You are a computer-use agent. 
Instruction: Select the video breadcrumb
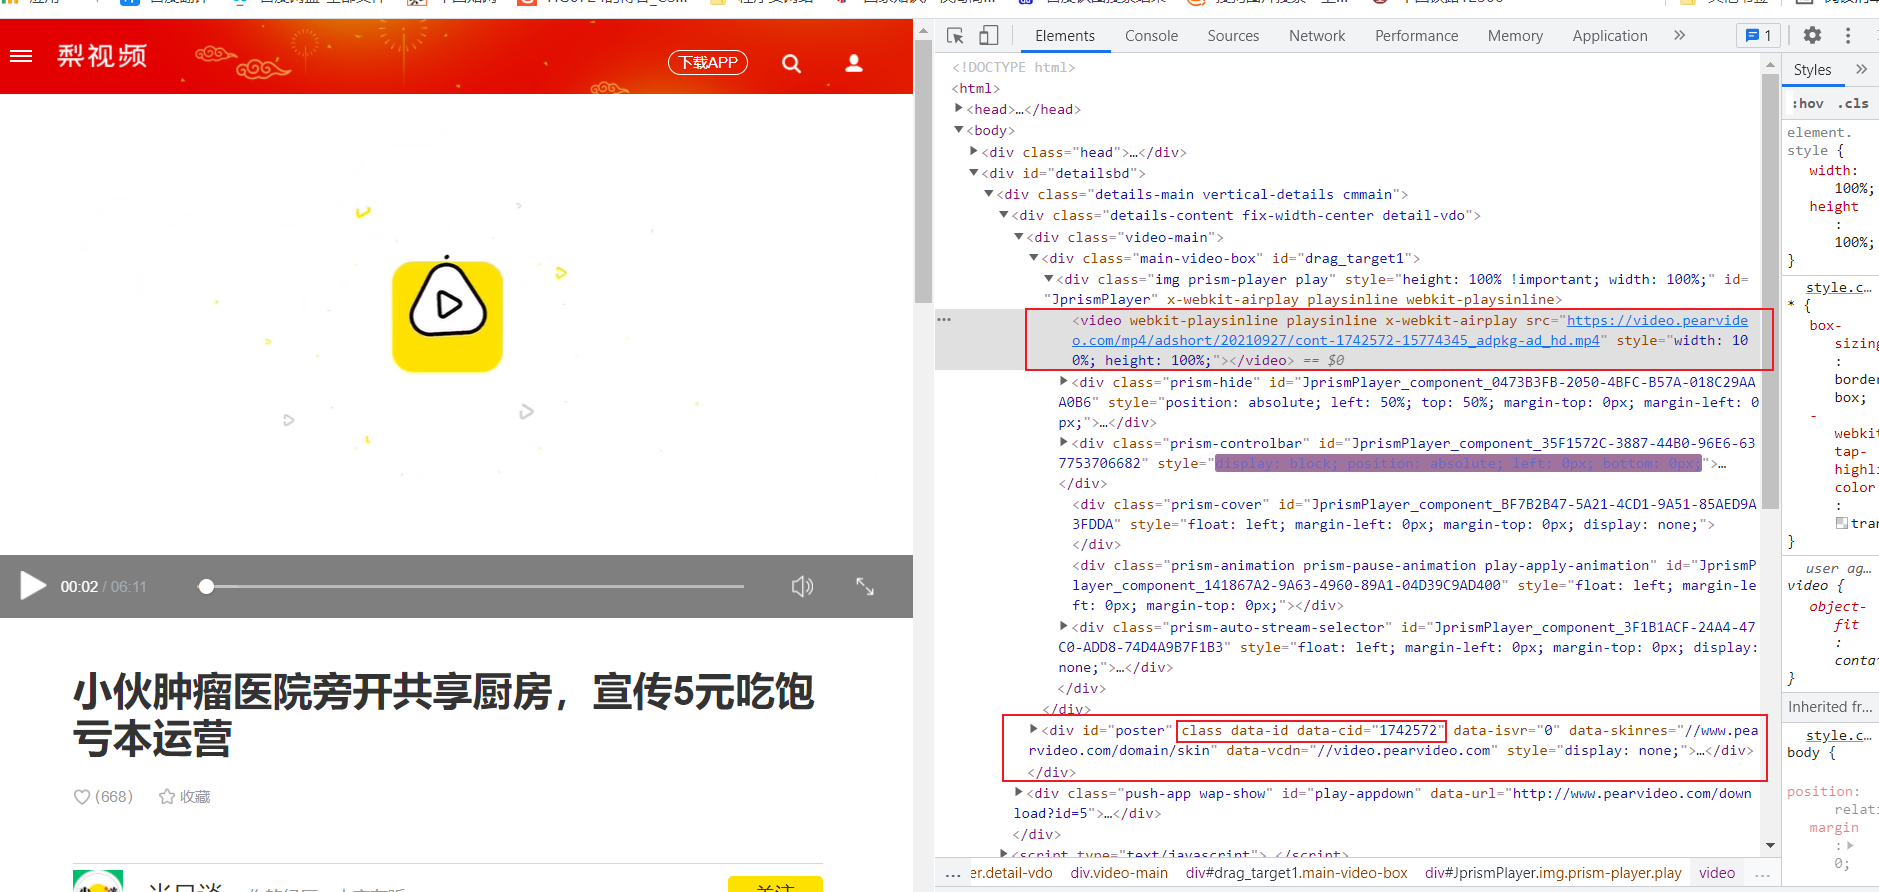[1717, 873]
